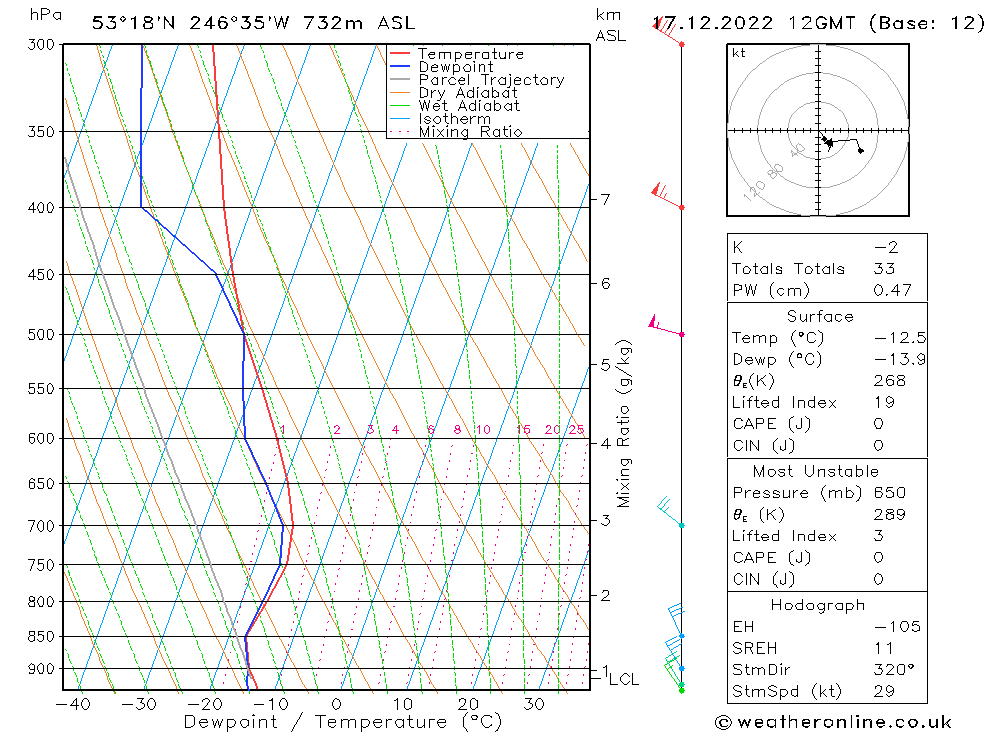
Task: Click the SREH value 11
Action: coord(884,648)
